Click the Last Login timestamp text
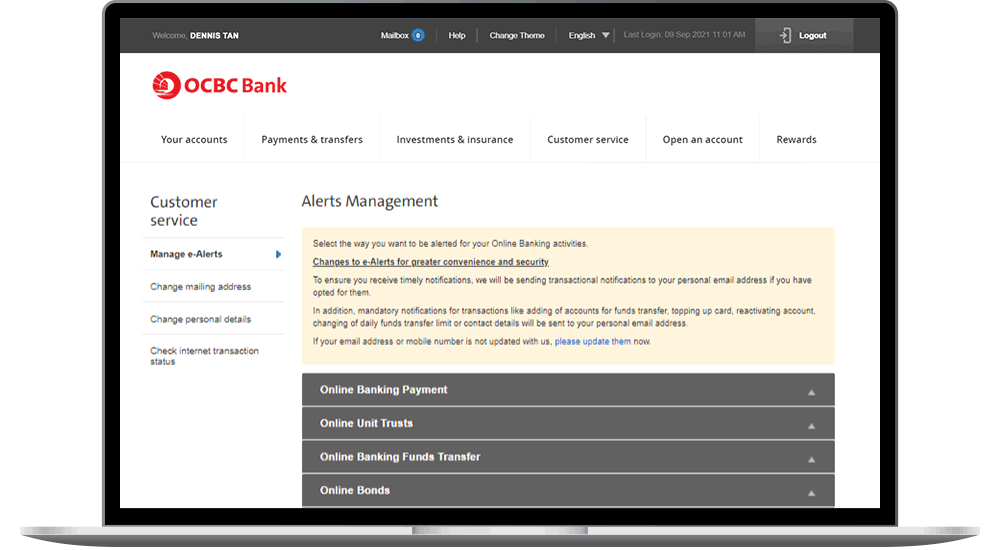Image resolution: width=1000 pixels, height=550 pixels. (684, 34)
